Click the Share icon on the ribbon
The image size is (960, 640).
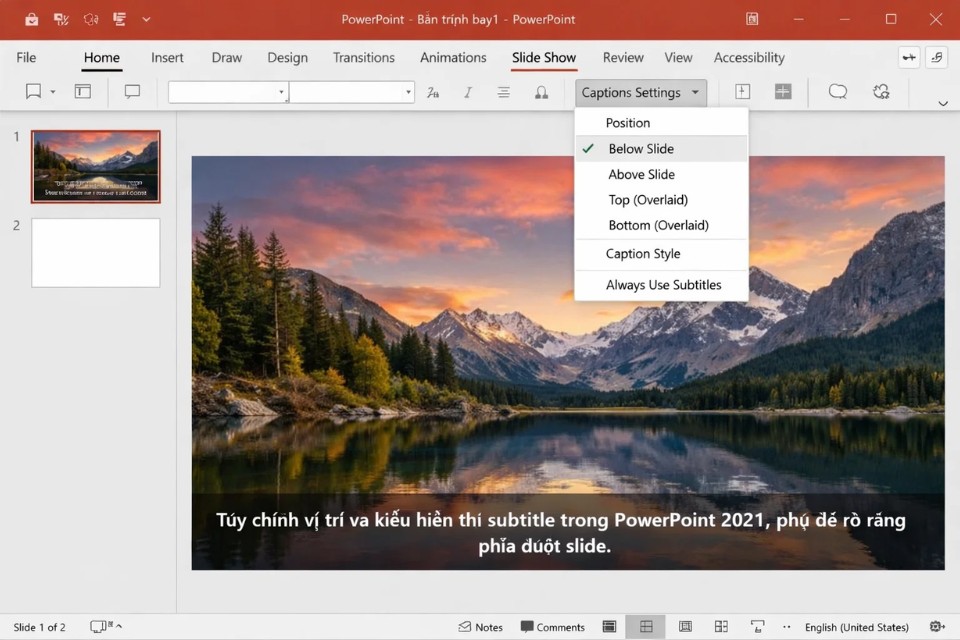point(881,91)
